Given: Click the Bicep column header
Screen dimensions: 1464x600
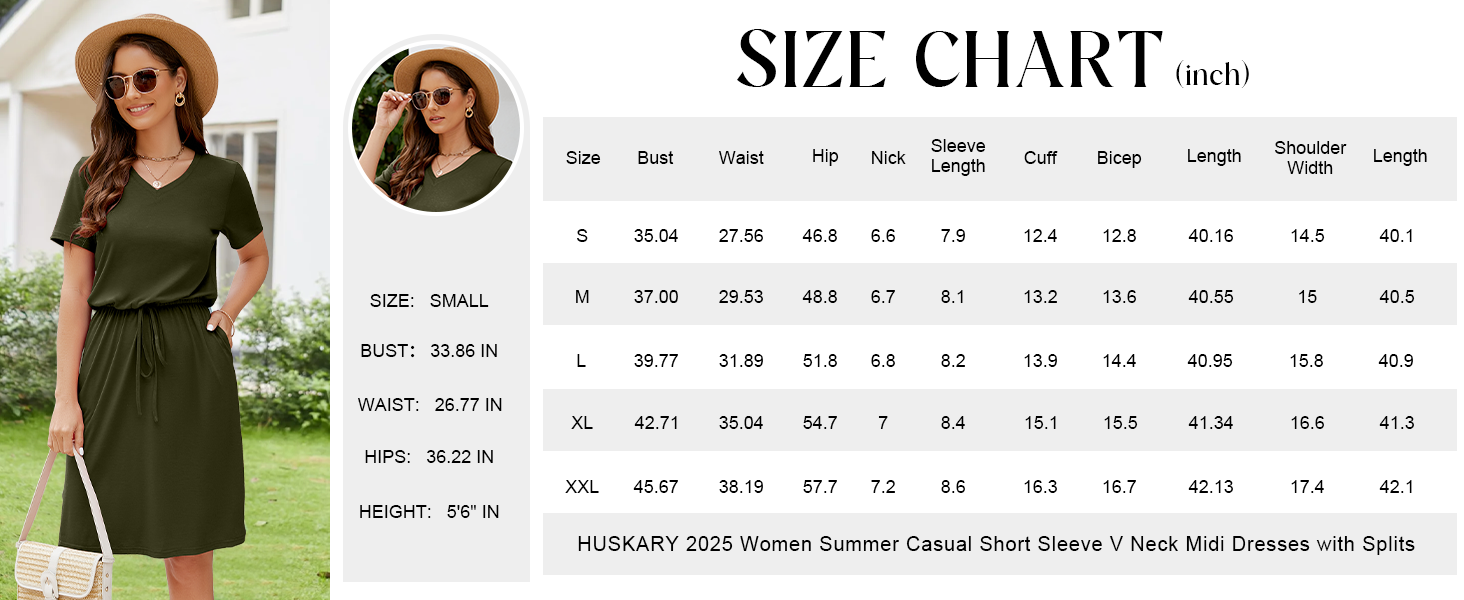Looking at the screenshot, I should pyautogui.click(x=1119, y=158).
